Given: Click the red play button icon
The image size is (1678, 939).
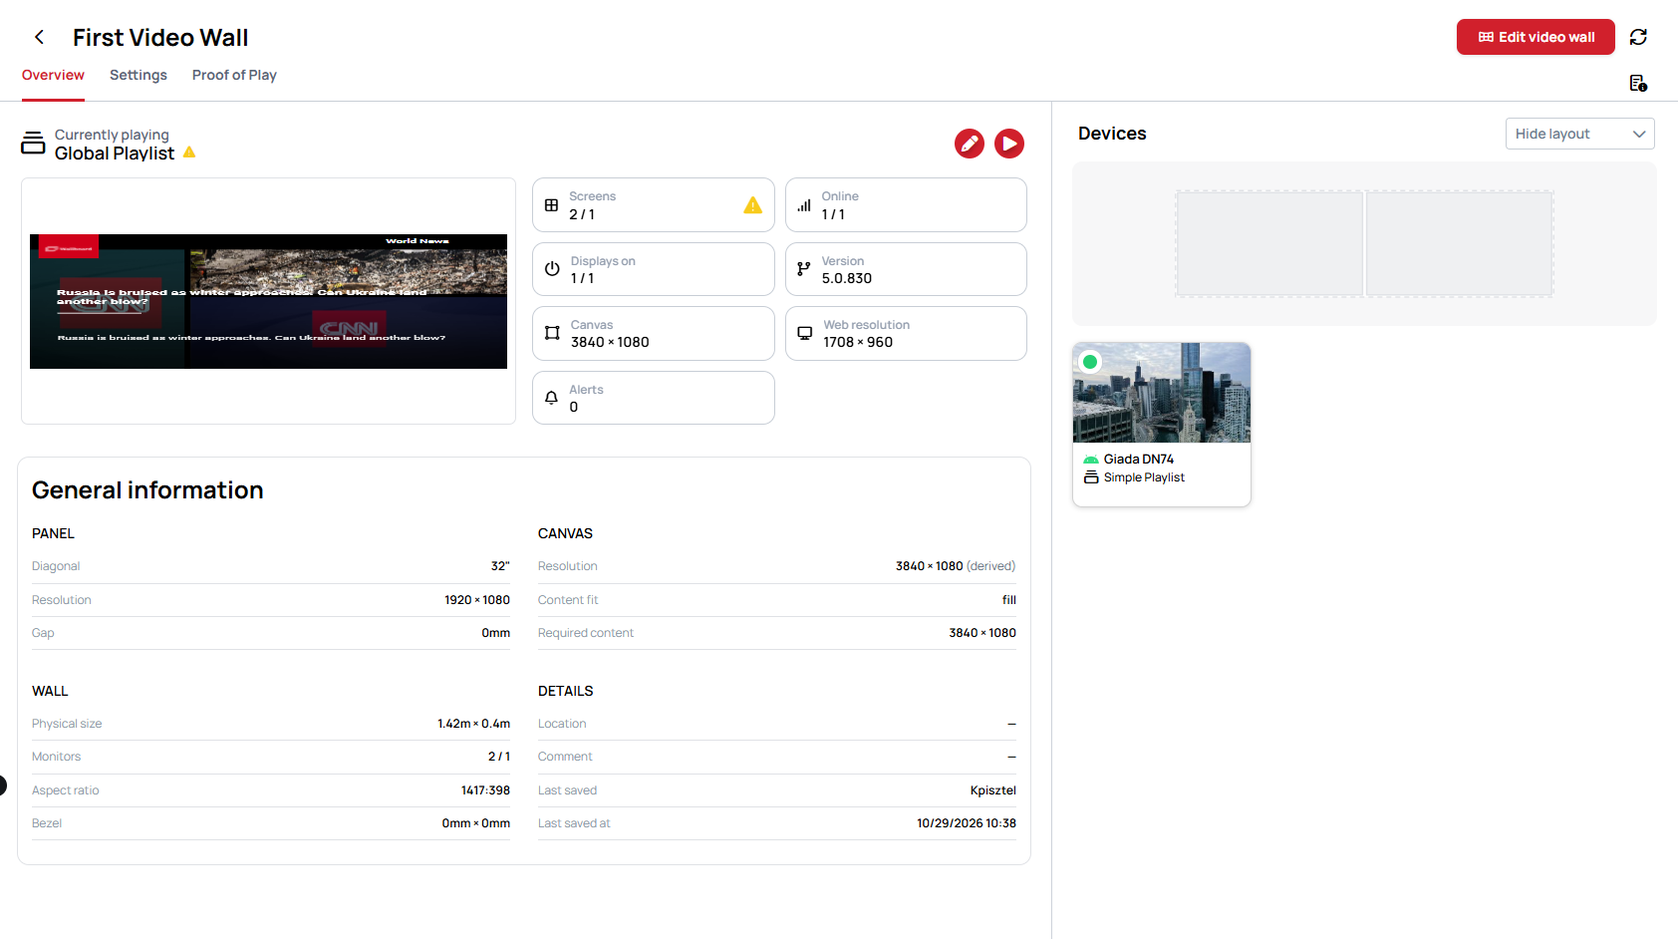Looking at the screenshot, I should (1009, 144).
